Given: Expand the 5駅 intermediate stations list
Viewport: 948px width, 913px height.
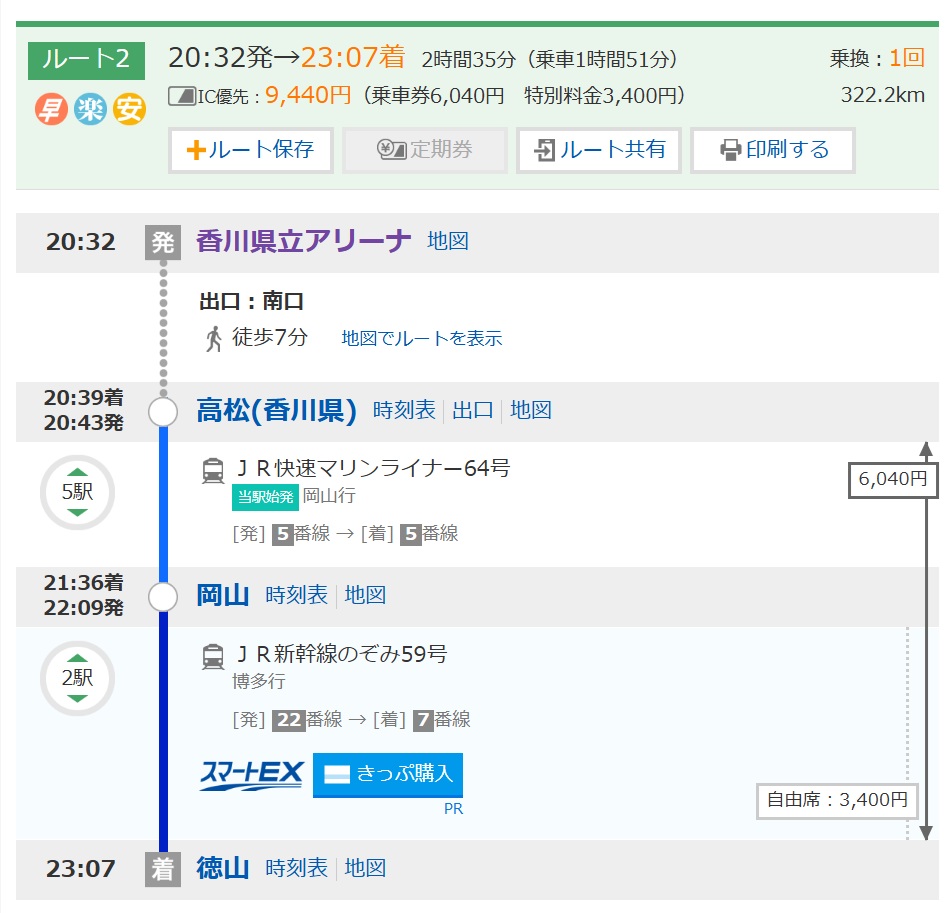Looking at the screenshot, I should click(77, 492).
